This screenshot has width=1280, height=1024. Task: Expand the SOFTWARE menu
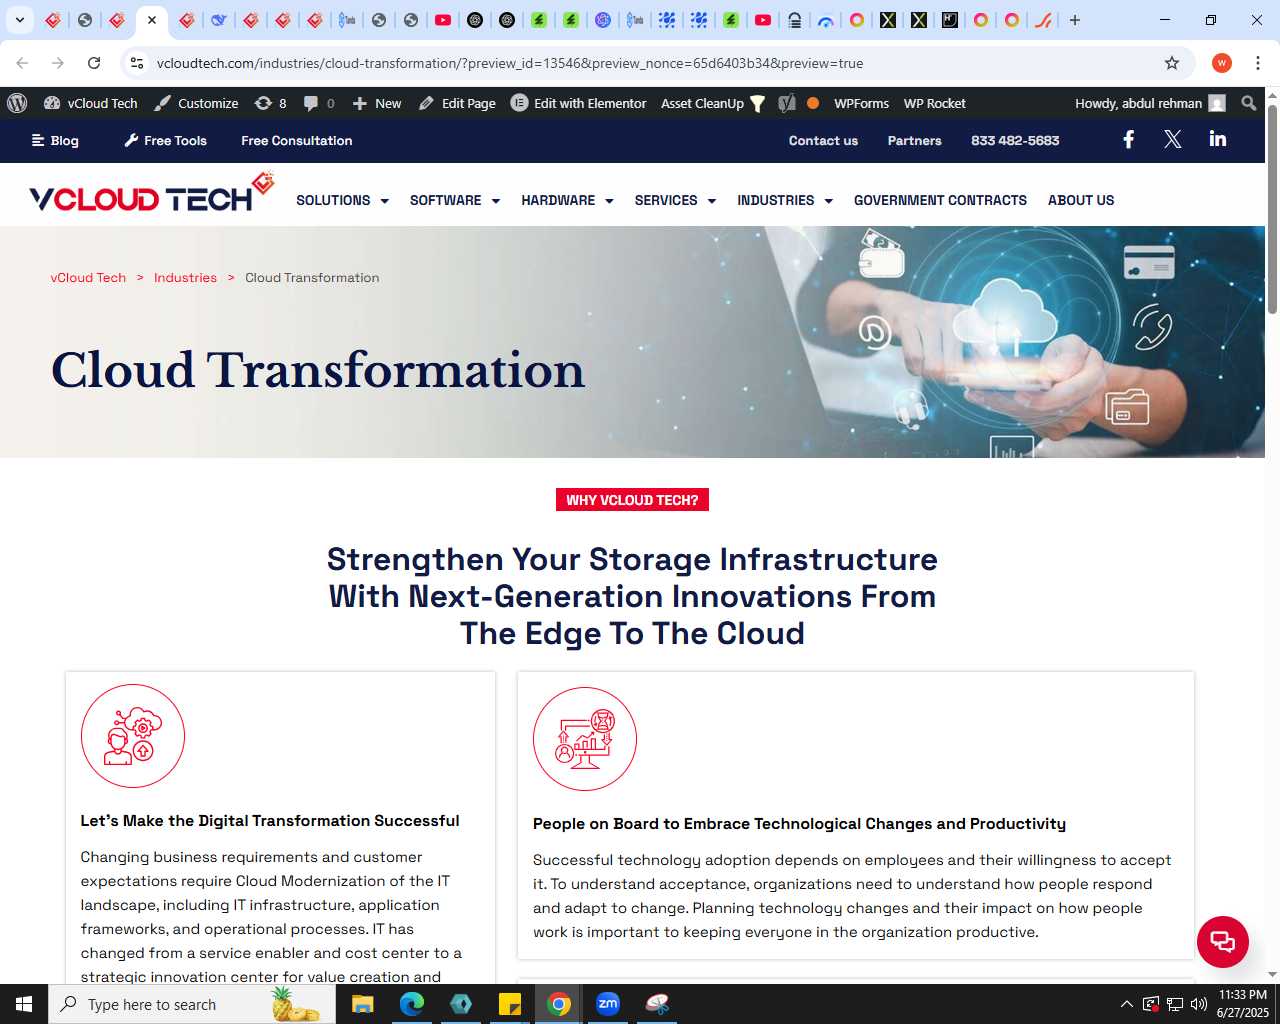tap(455, 200)
